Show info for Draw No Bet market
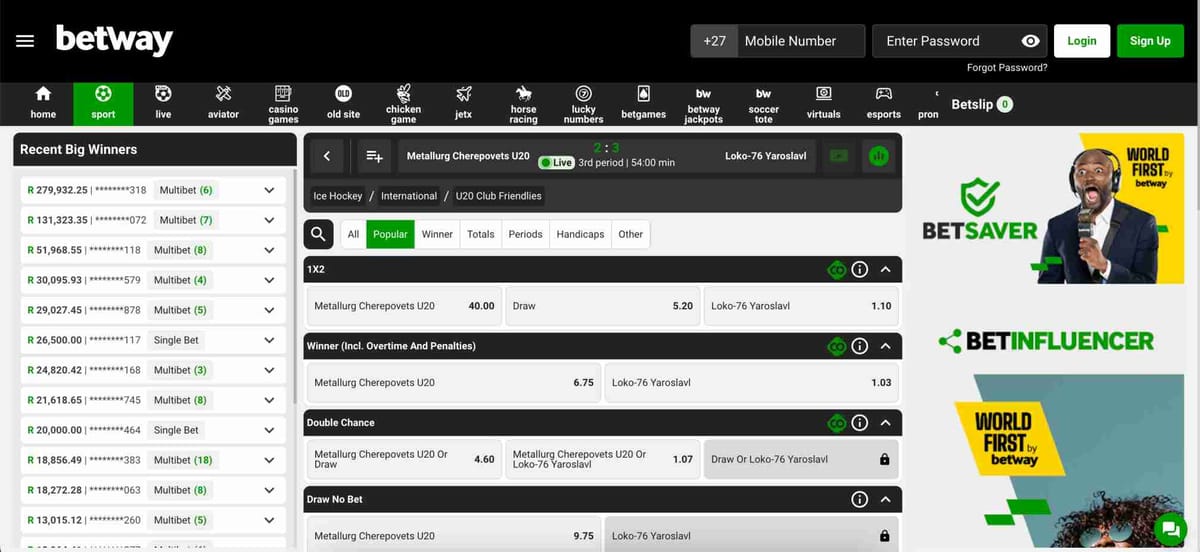The height and width of the screenshot is (552, 1200). tap(860, 499)
